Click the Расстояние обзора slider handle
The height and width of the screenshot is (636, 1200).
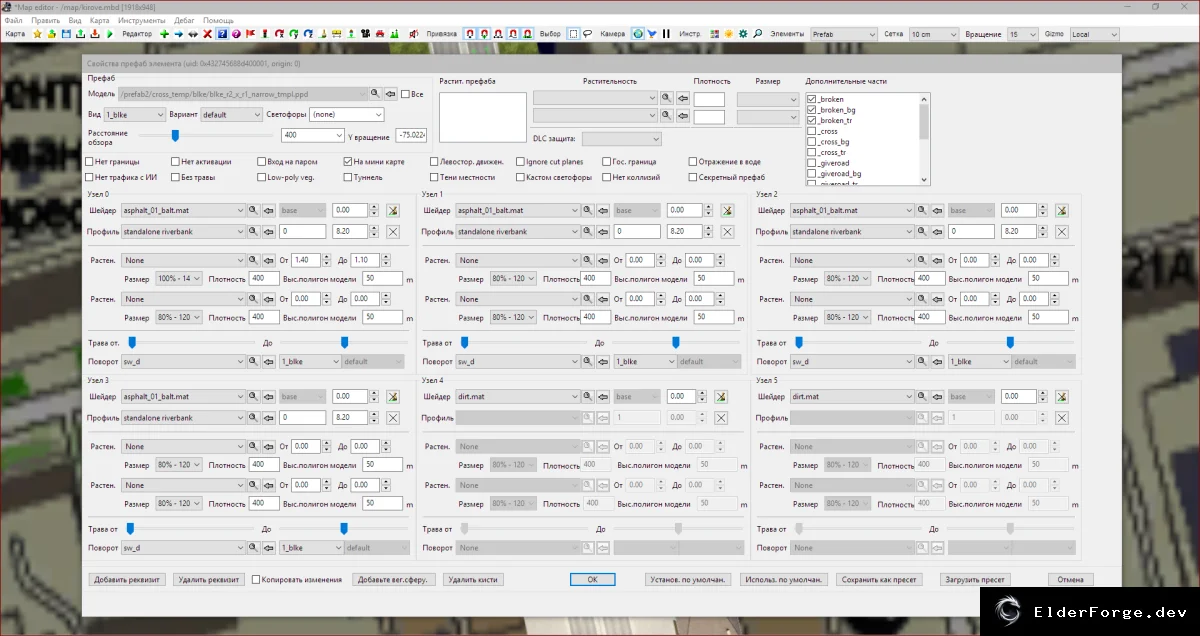point(175,135)
